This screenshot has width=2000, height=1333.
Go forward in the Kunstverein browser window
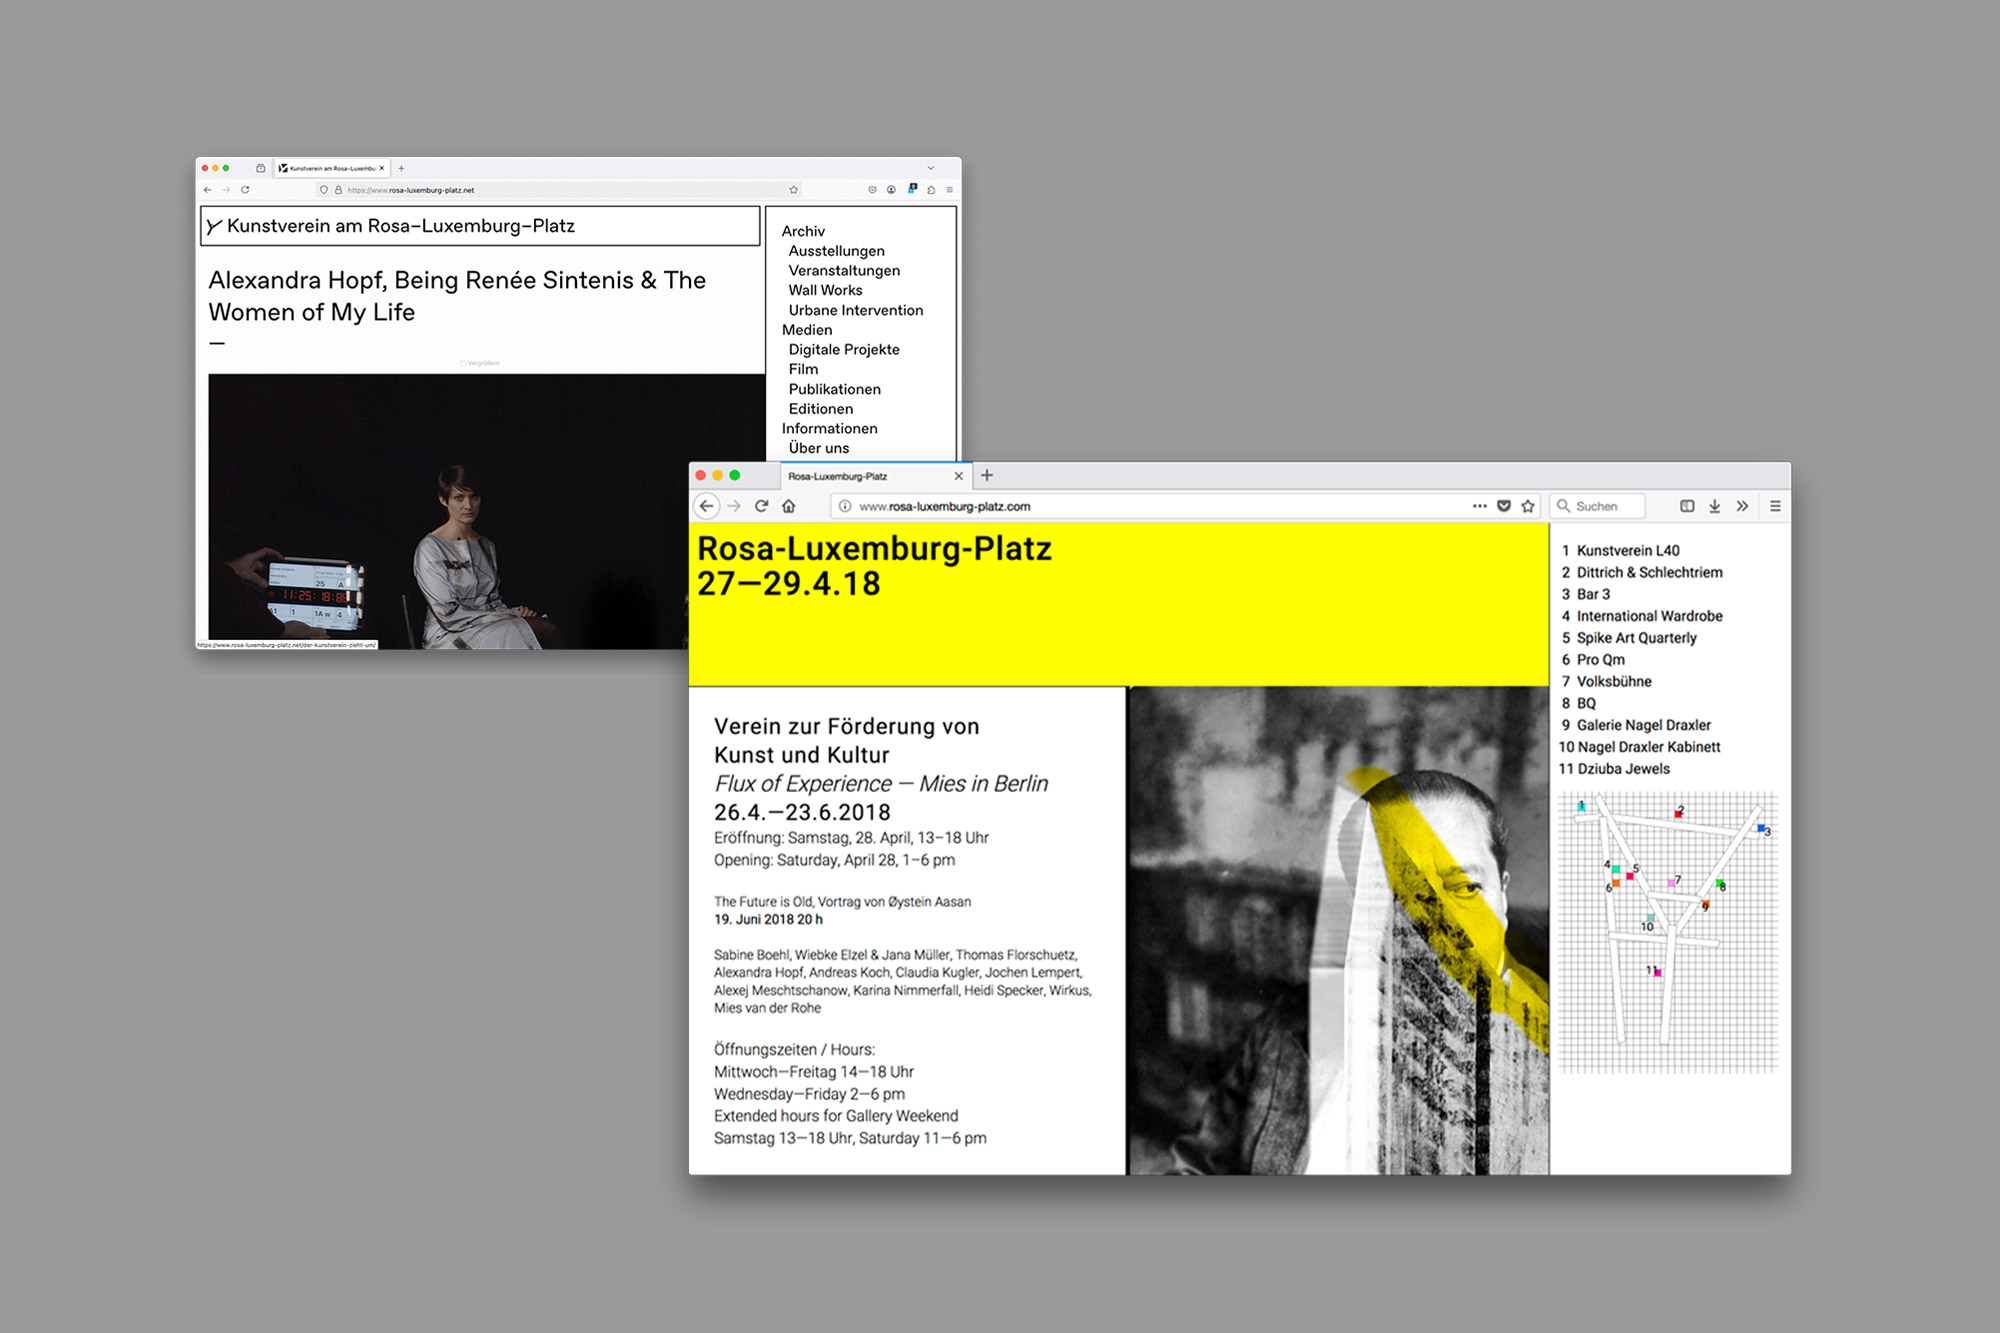[x=226, y=190]
